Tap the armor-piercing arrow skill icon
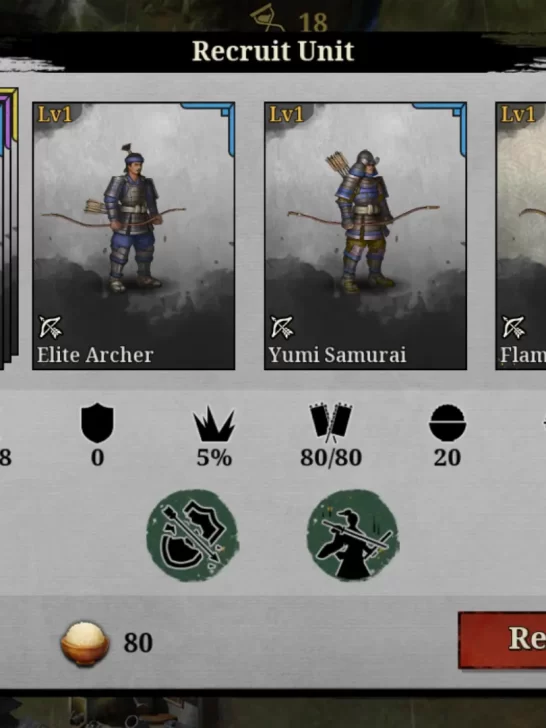Image resolution: width=546 pixels, height=728 pixels. point(193,535)
